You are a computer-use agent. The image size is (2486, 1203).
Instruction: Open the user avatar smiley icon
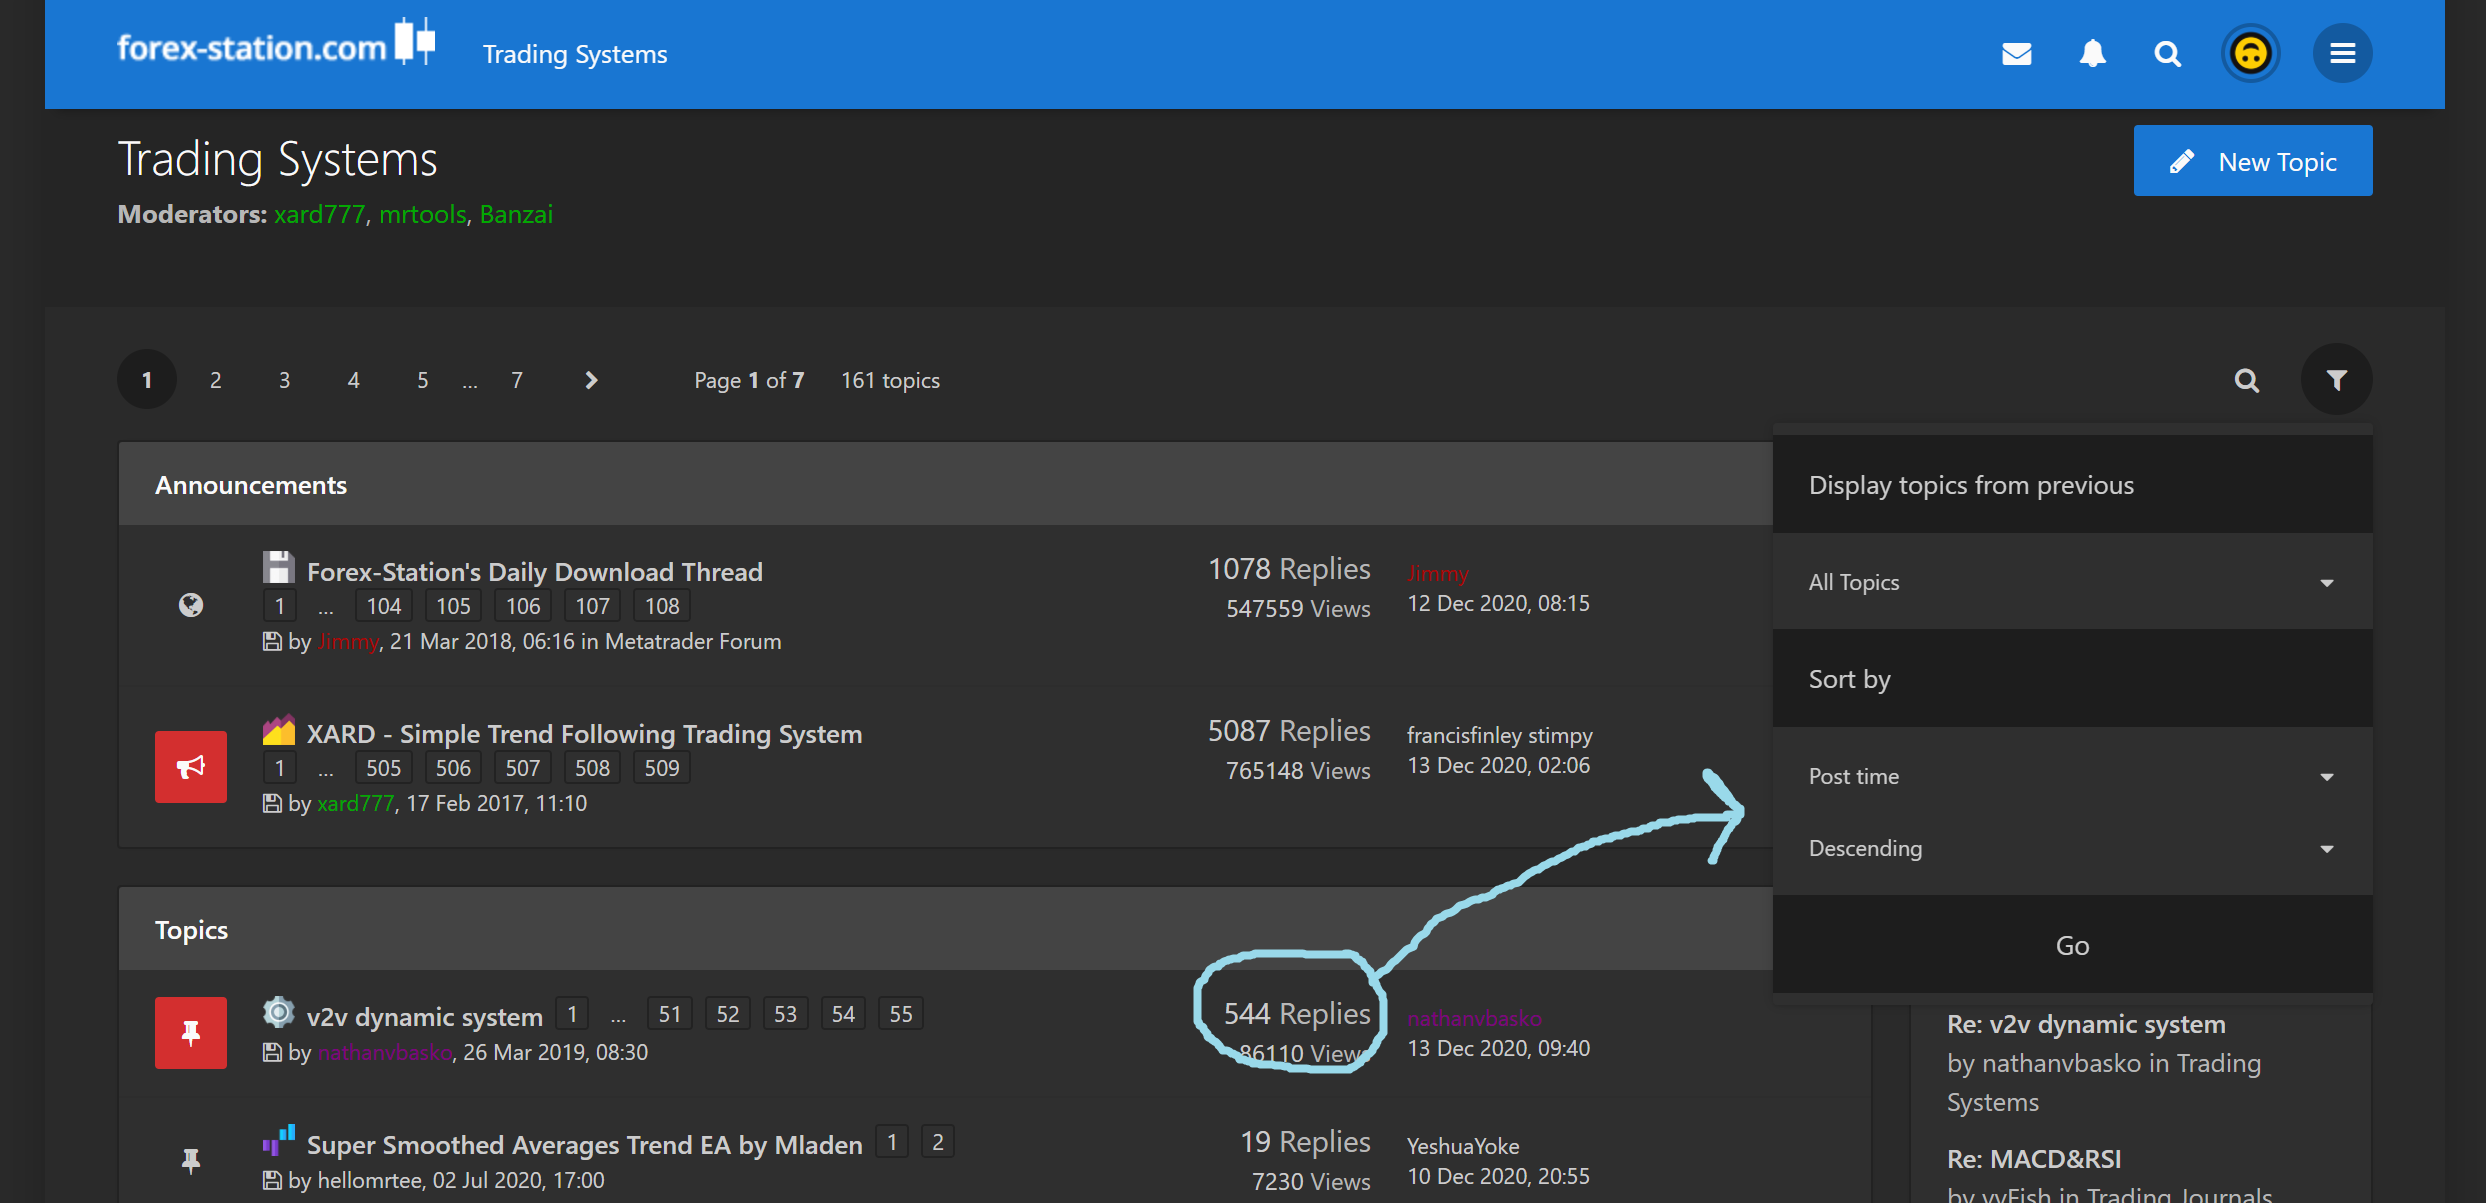(2250, 54)
